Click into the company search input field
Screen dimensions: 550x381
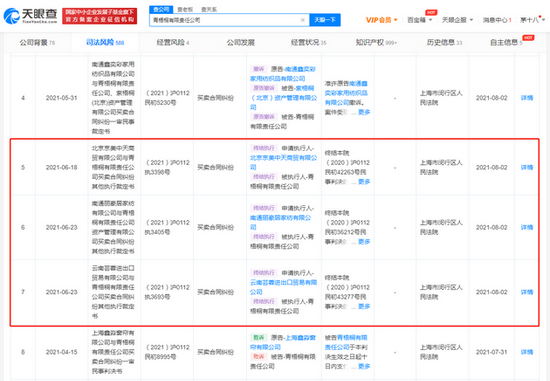[224, 20]
